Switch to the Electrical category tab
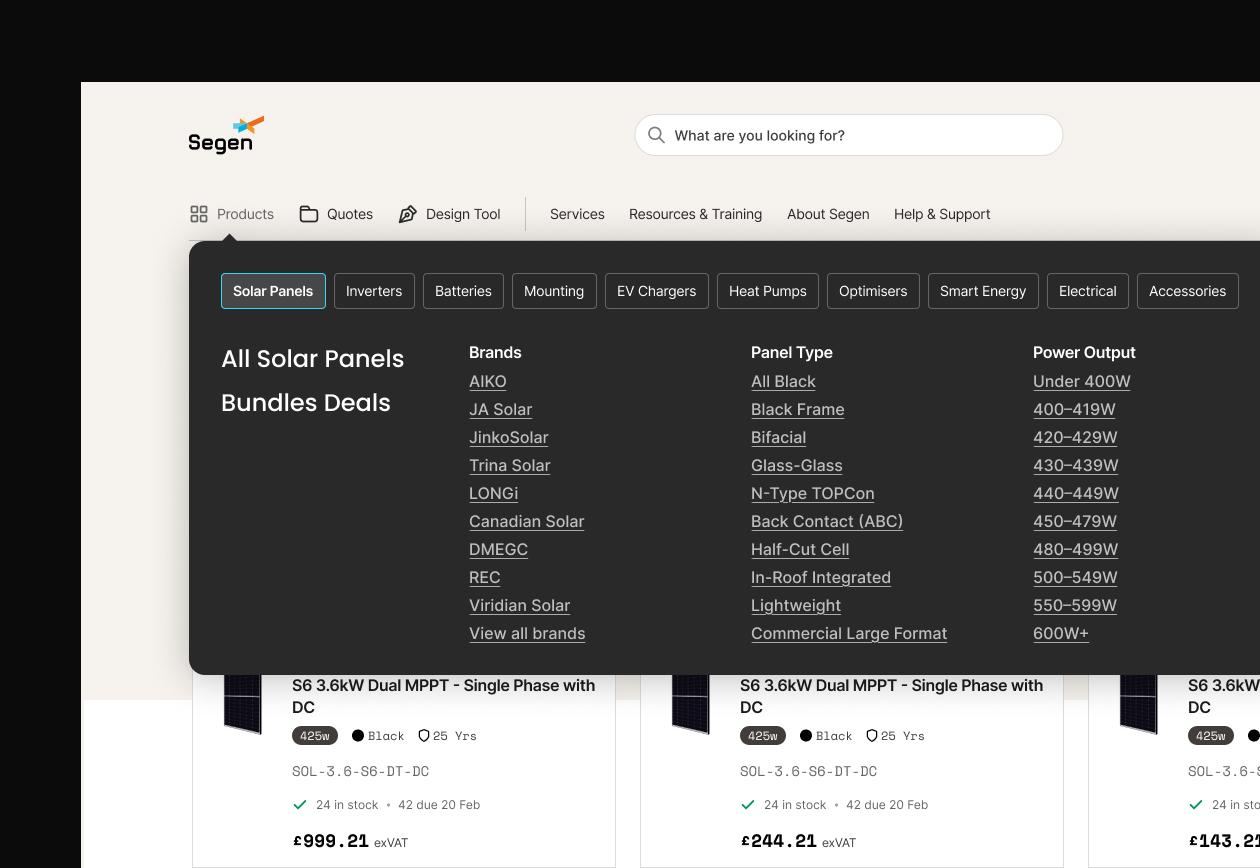1260x868 pixels. point(1088,291)
